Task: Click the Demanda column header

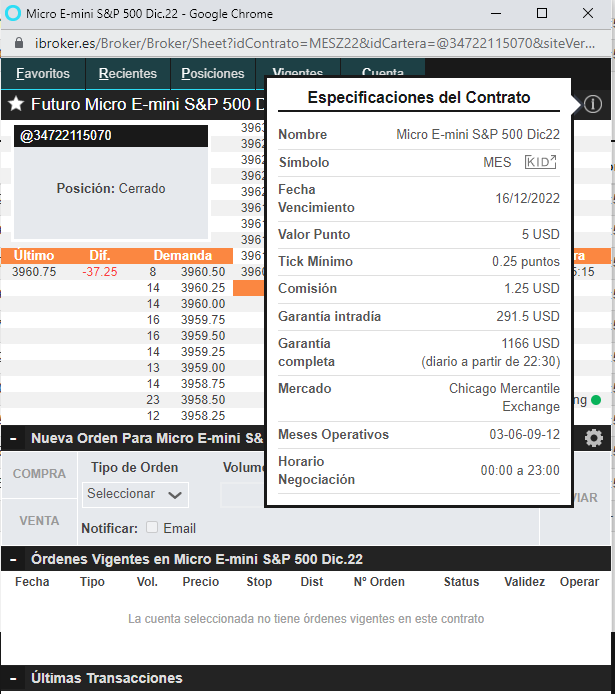Action: point(183,256)
